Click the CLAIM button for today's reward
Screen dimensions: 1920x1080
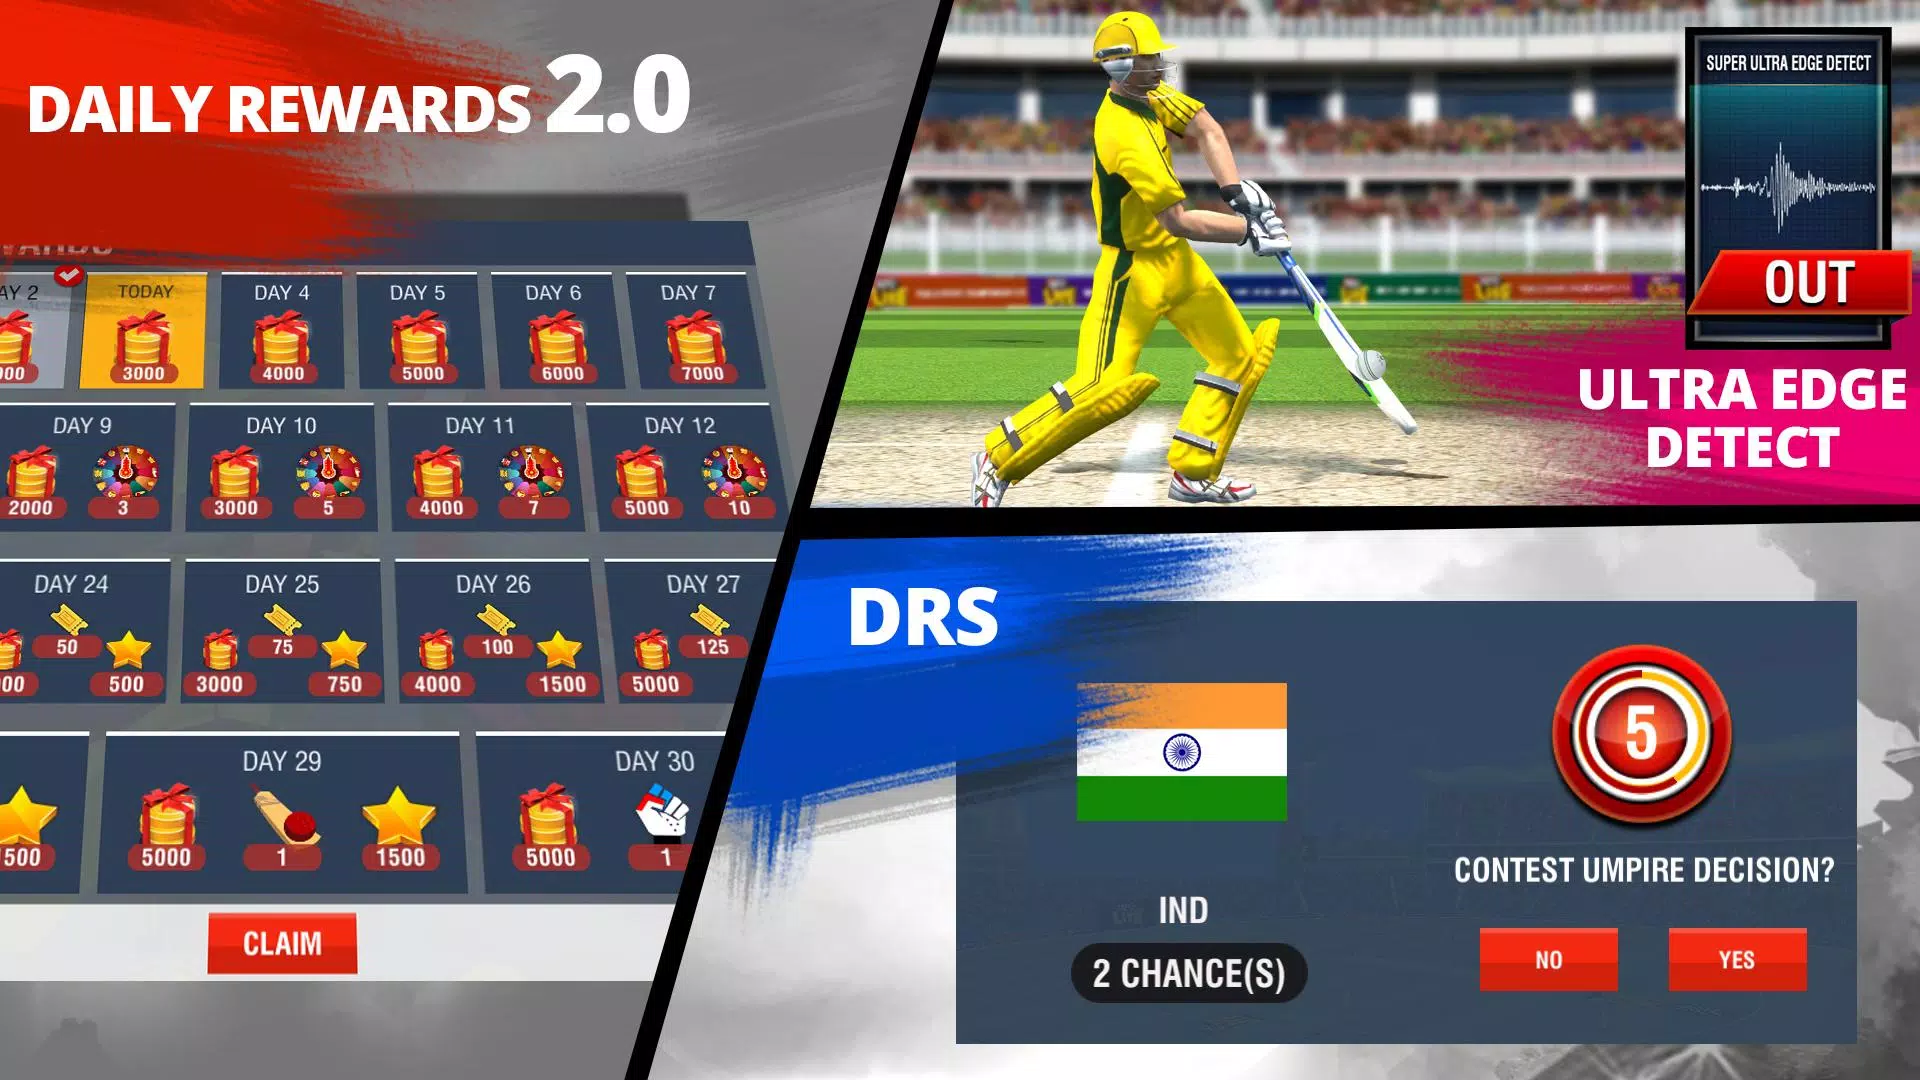tap(281, 942)
